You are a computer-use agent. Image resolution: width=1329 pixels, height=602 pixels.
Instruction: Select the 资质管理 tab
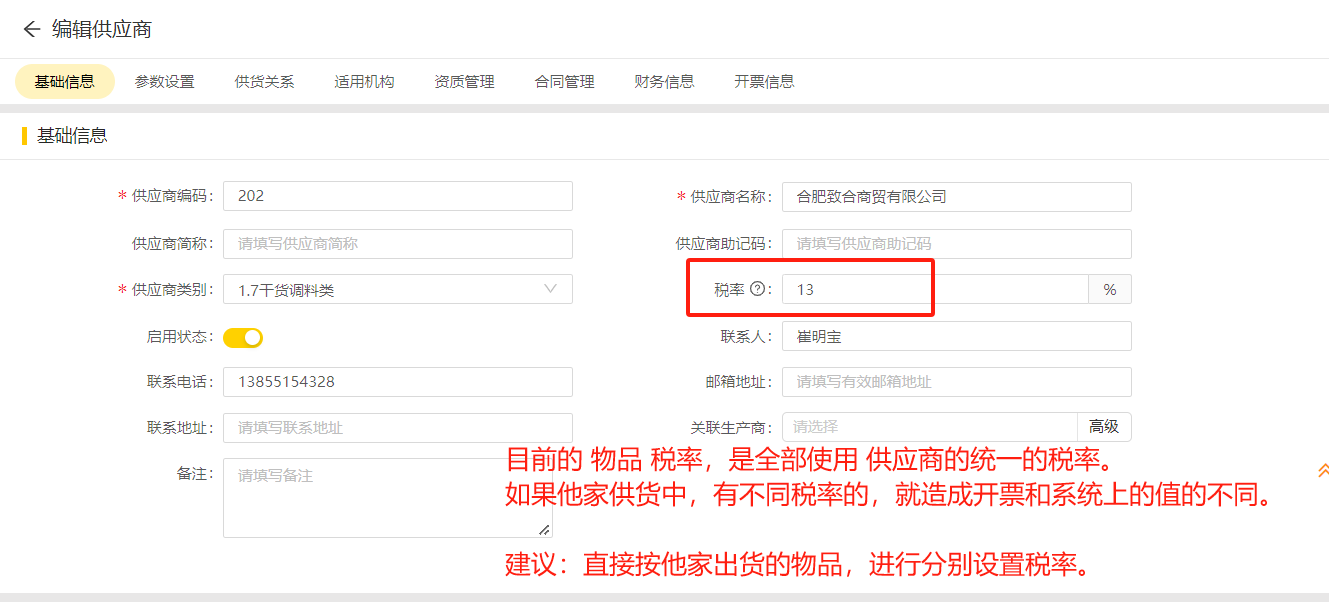[x=465, y=82]
